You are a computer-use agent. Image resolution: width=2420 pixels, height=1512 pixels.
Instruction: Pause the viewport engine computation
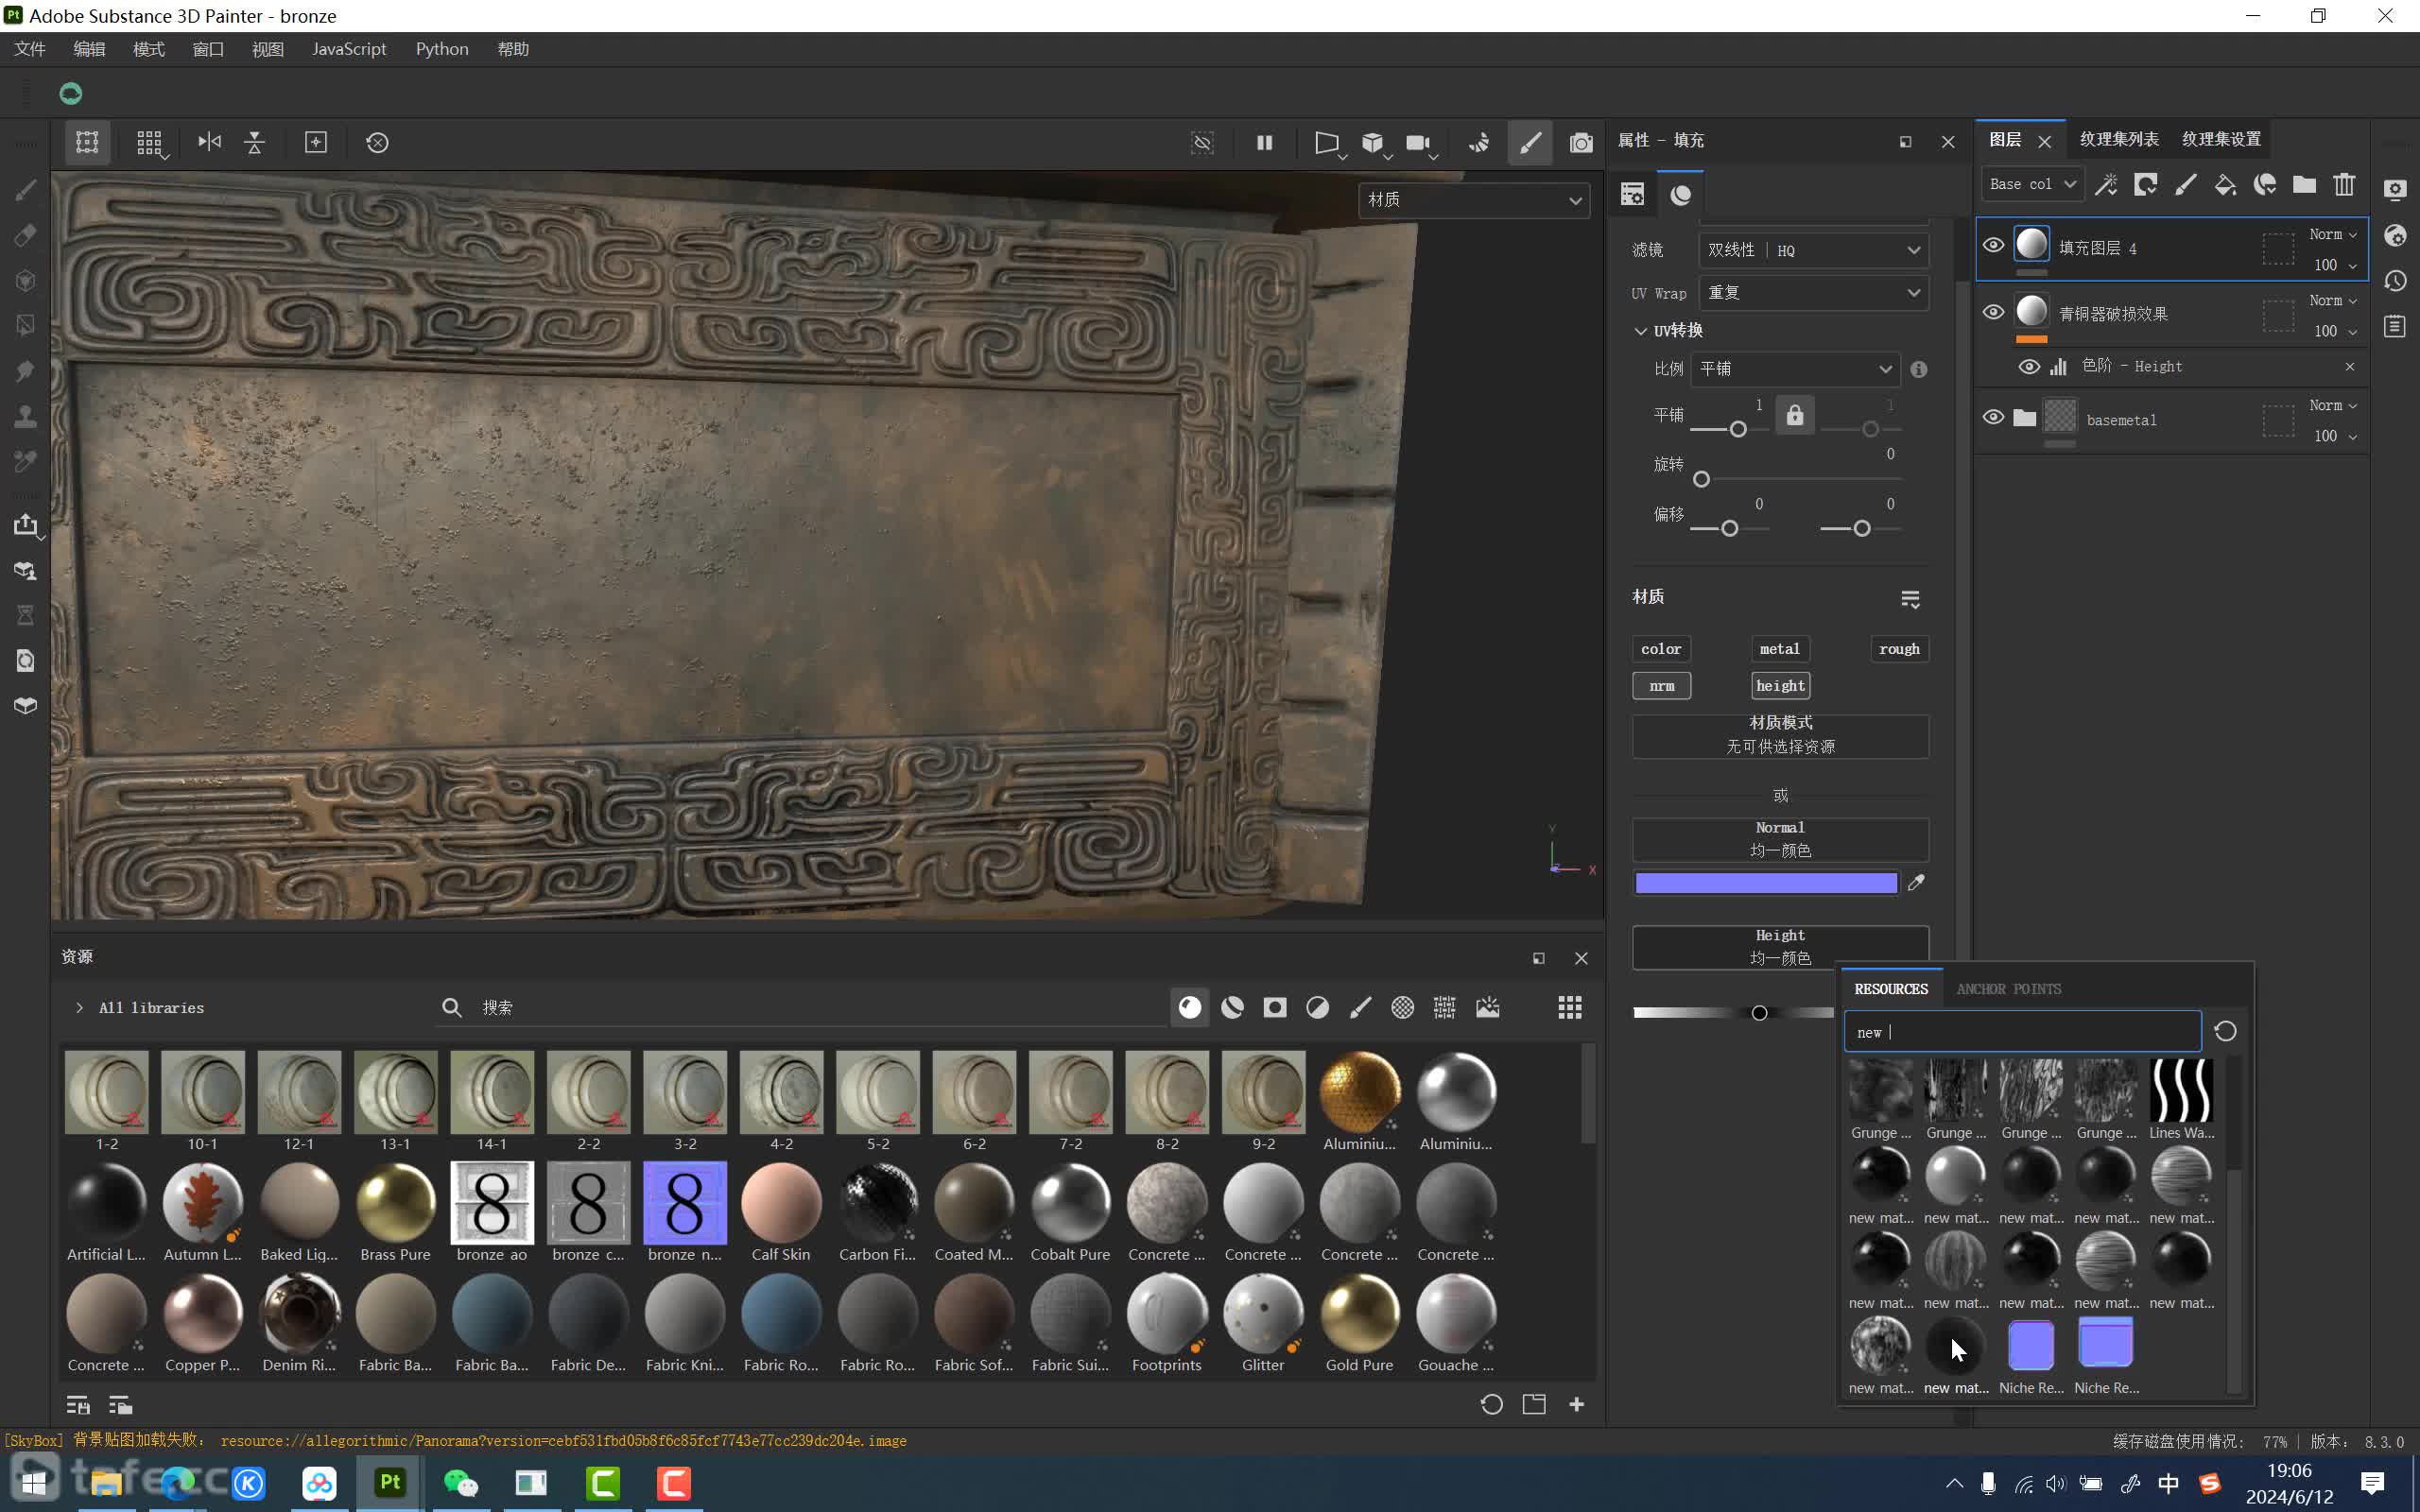1264,142
